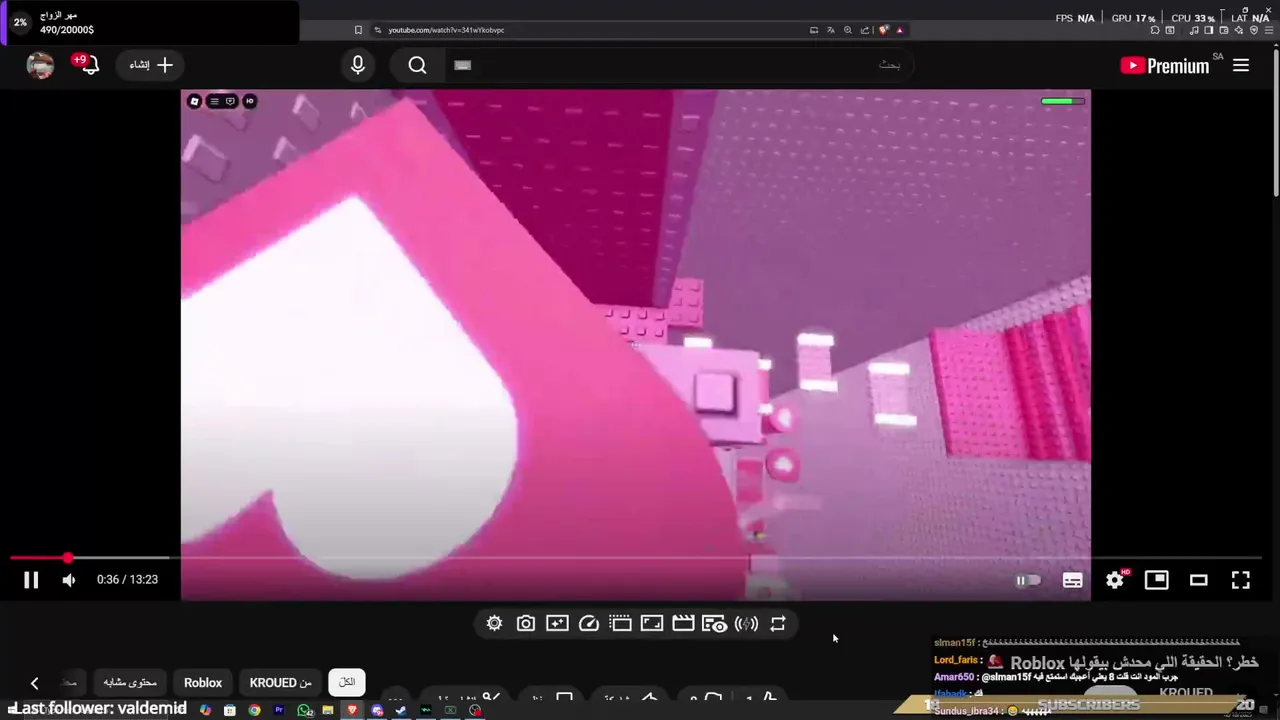Screen dimensions: 1280x720
Task: Toggle subtitles/closed captions button
Action: point(1072,580)
